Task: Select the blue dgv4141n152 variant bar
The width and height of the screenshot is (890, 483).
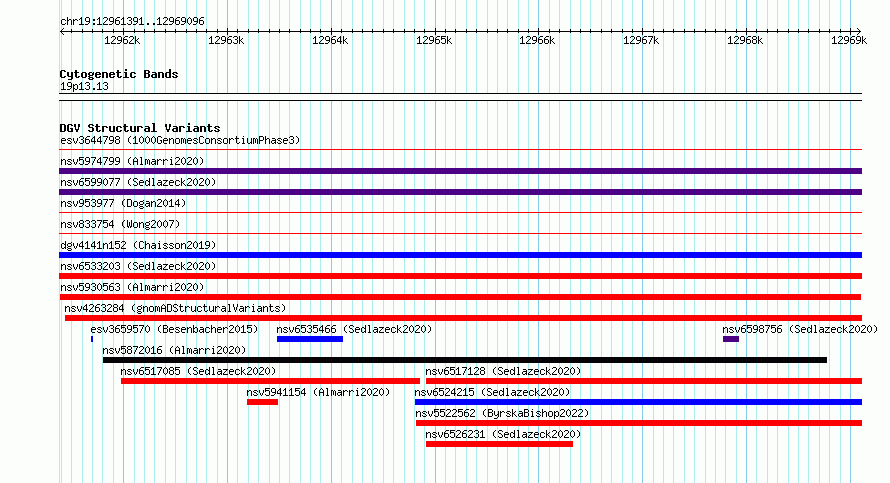Action: click(460, 255)
